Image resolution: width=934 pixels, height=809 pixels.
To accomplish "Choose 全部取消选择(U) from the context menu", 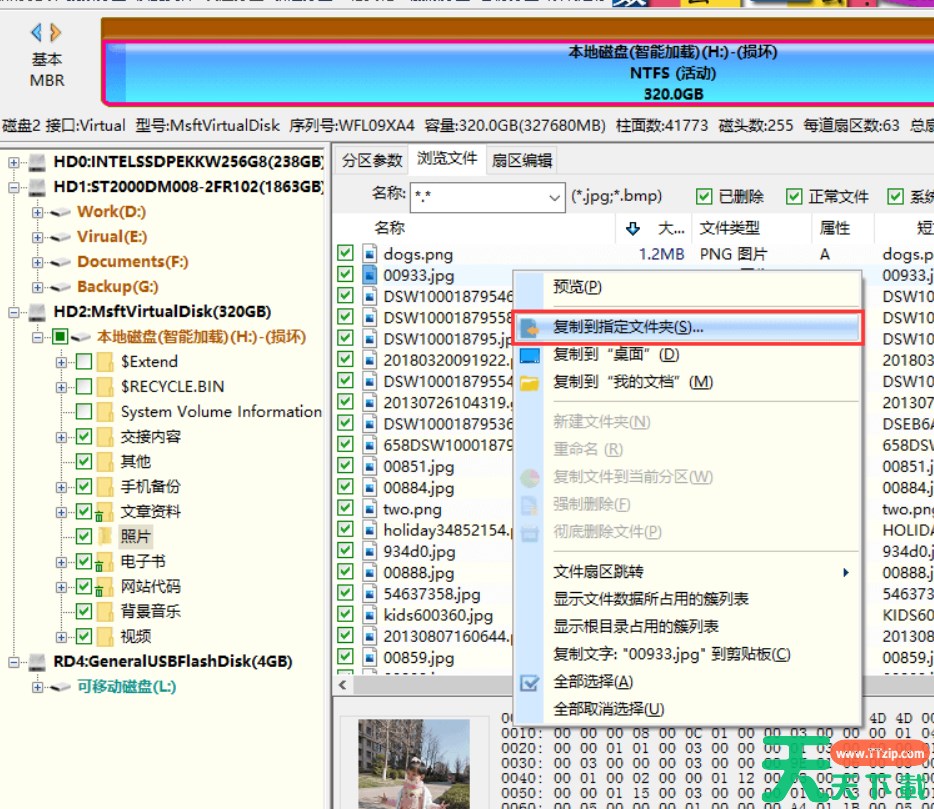I will [608, 709].
